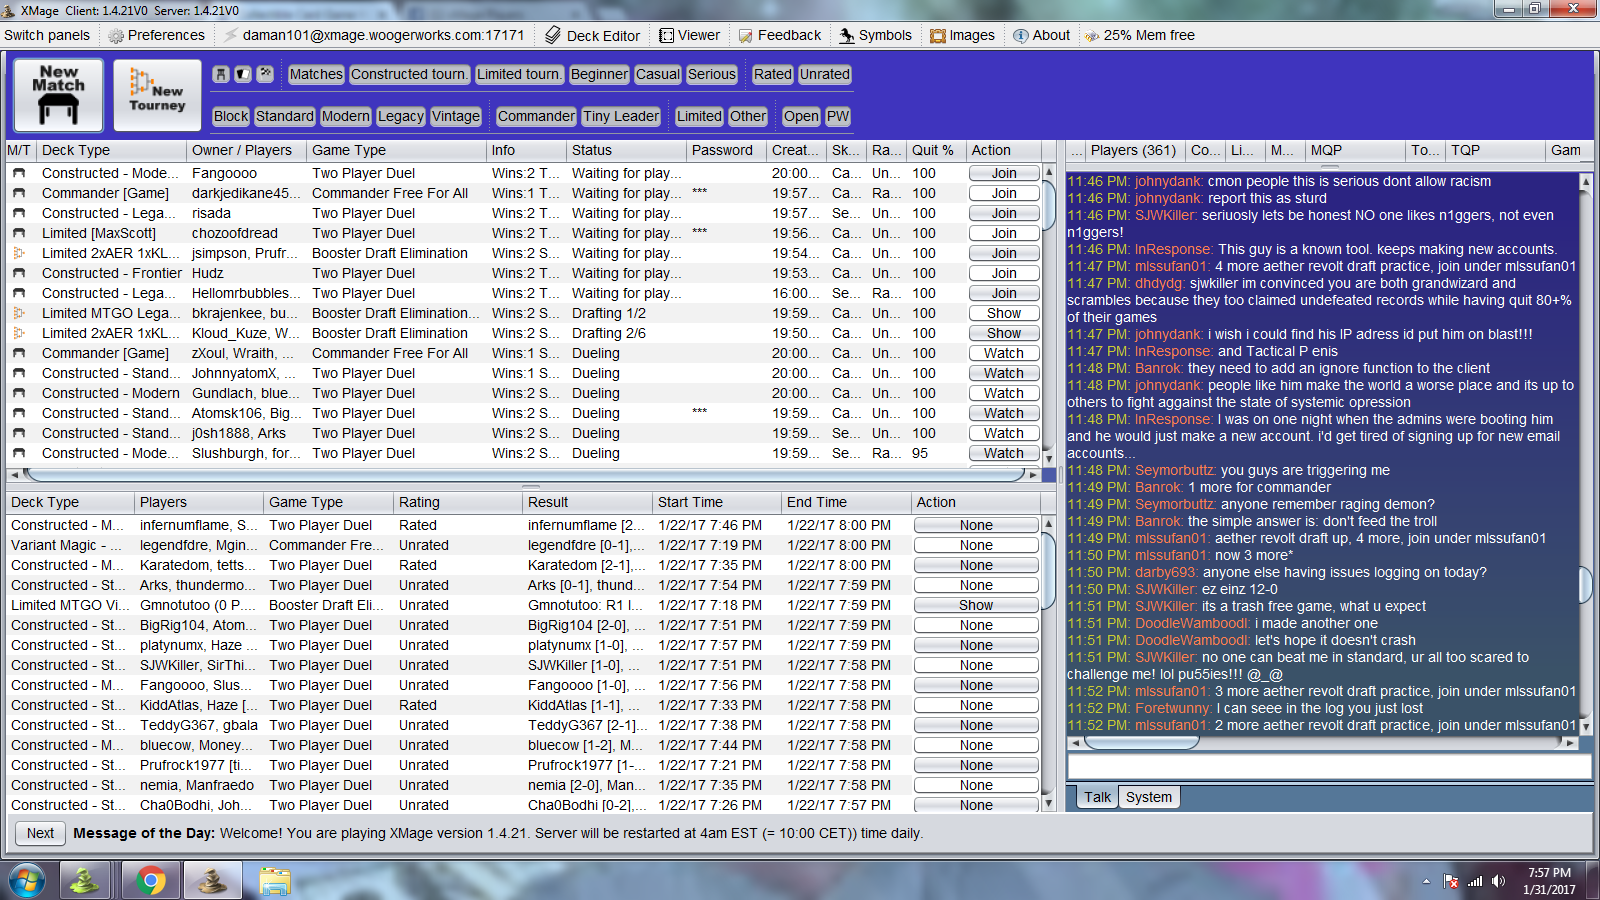Image resolution: width=1600 pixels, height=900 pixels.
Task: Open the About dialog
Action: click(1041, 35)
